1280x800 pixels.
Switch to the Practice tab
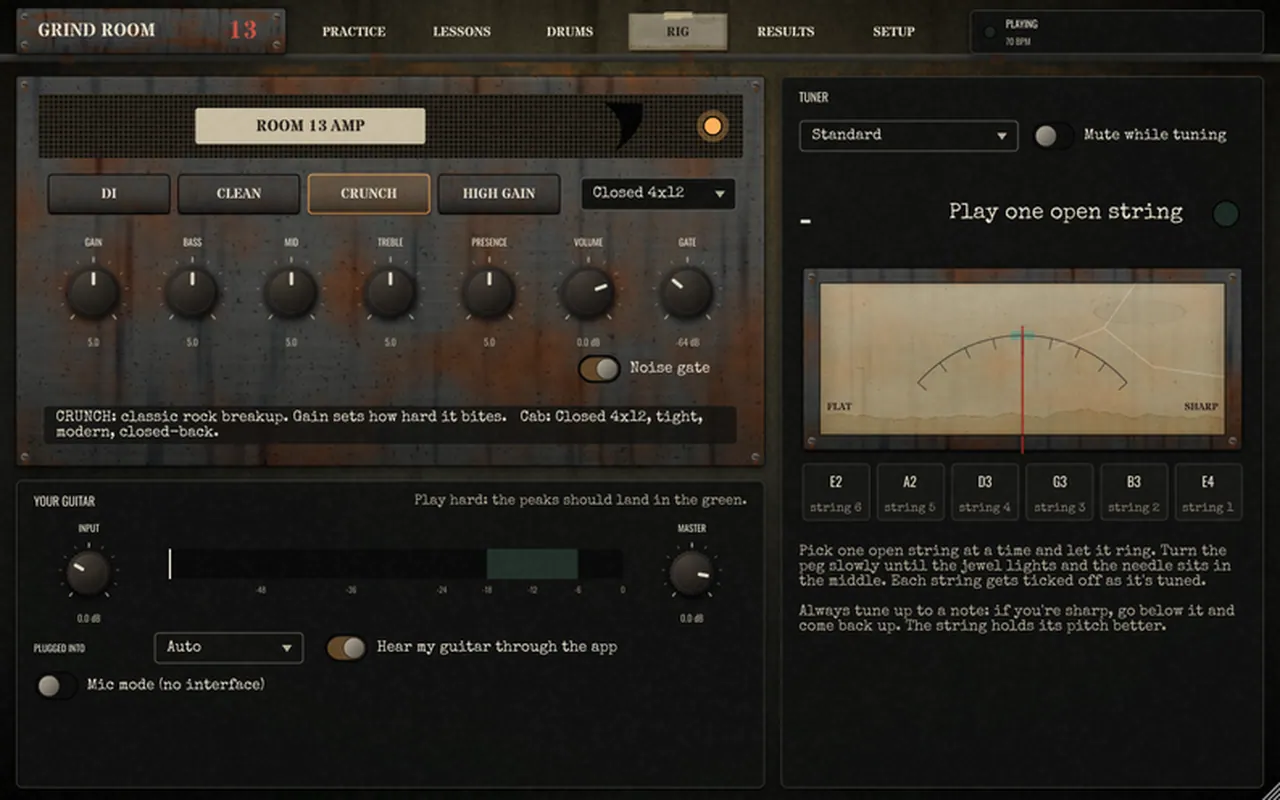[x=354, y=32]
